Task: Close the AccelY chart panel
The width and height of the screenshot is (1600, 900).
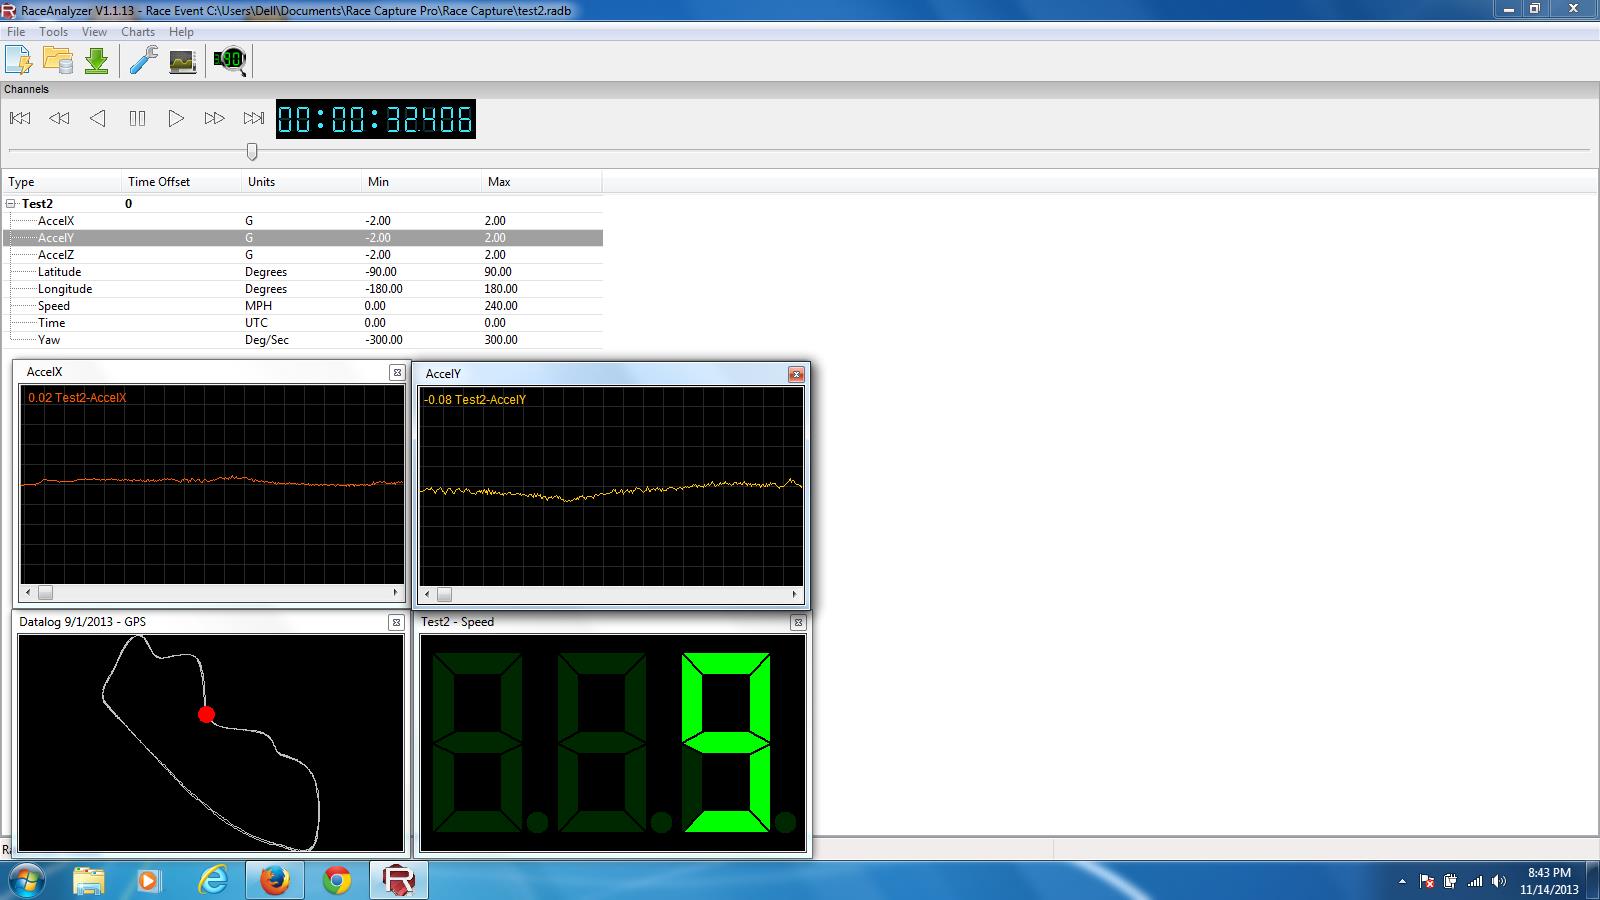Action: point(796,374)
